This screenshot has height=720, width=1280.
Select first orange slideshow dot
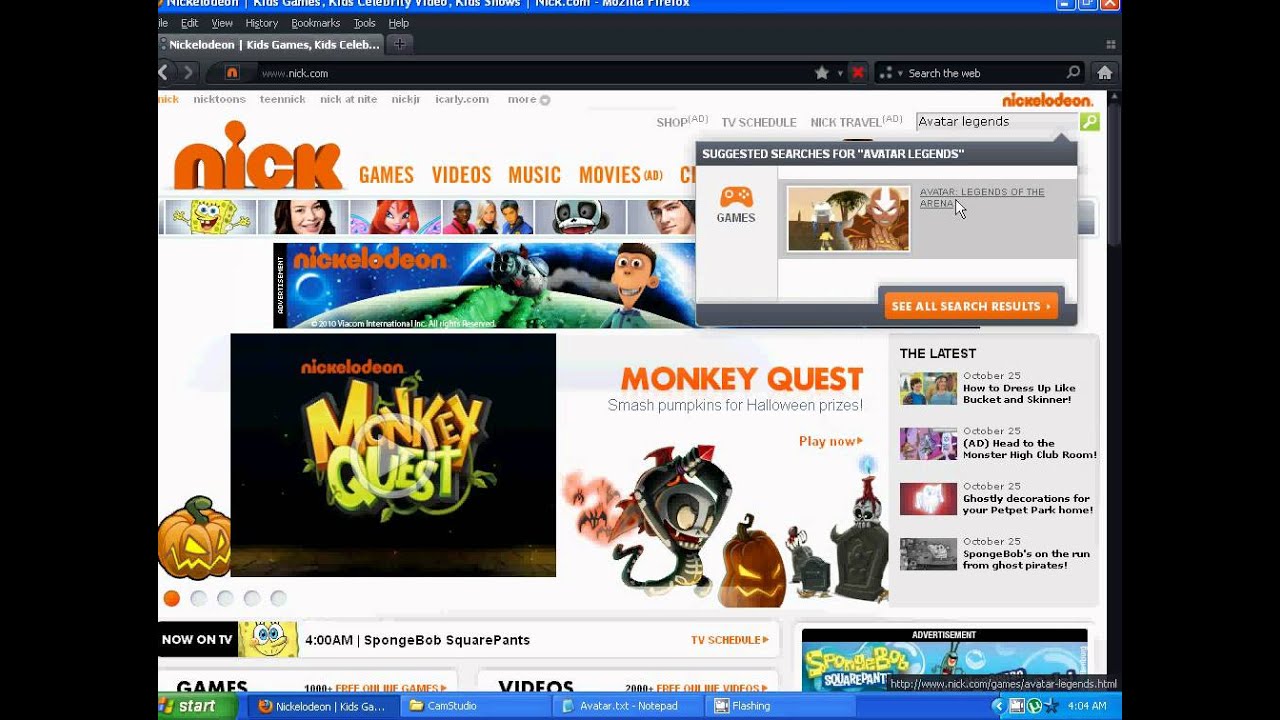171,598
